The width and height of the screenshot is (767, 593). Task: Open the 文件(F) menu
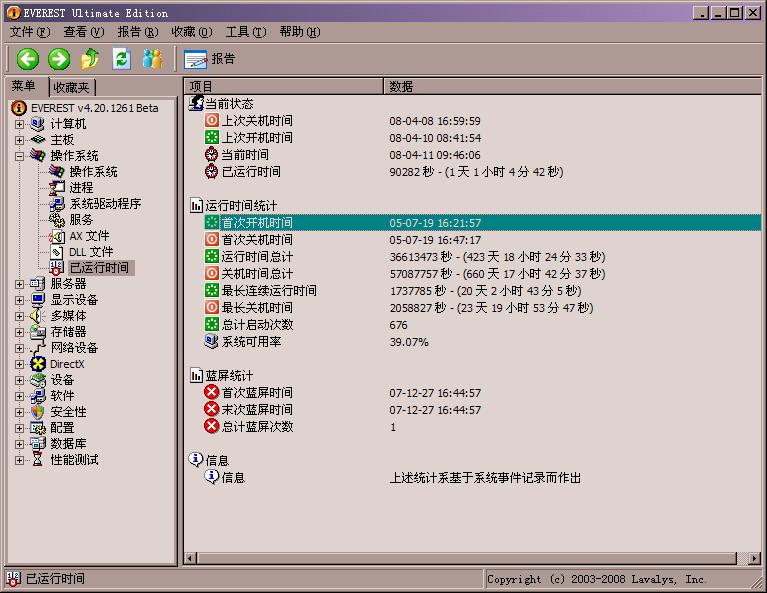click(30, 32)
